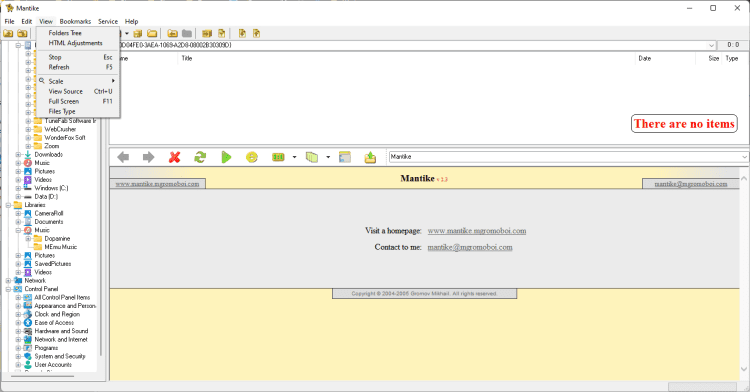Open the Service menu
Viewport: 750px width, 392px height.
pyautogui.click(x=108, y=22)
